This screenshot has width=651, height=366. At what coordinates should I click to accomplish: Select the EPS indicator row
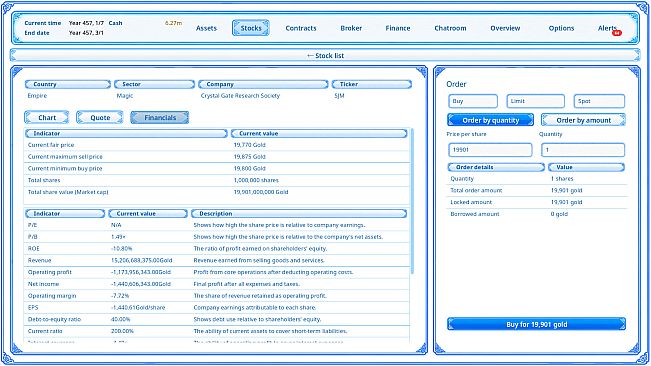click(217, 307)
